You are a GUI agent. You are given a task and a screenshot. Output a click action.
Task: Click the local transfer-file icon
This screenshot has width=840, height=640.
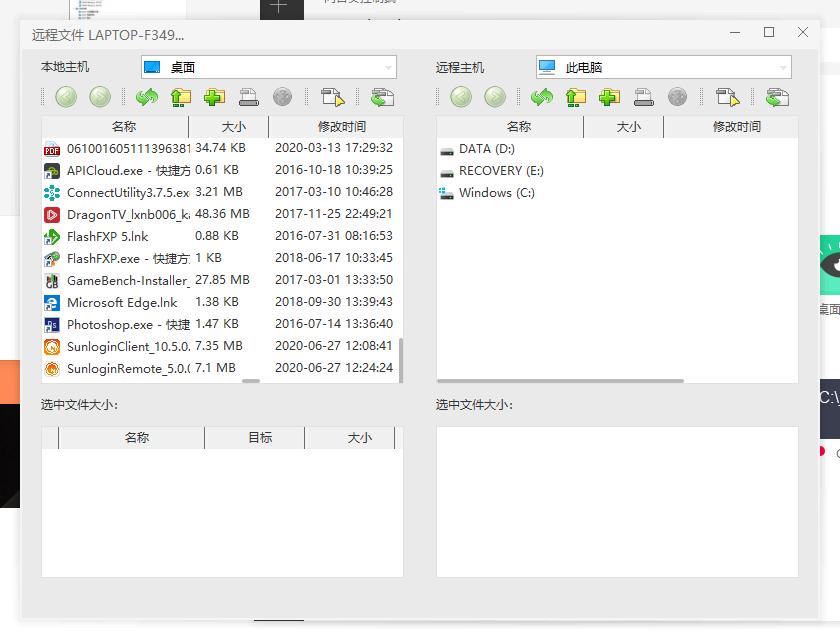click(x=333, y=97)
